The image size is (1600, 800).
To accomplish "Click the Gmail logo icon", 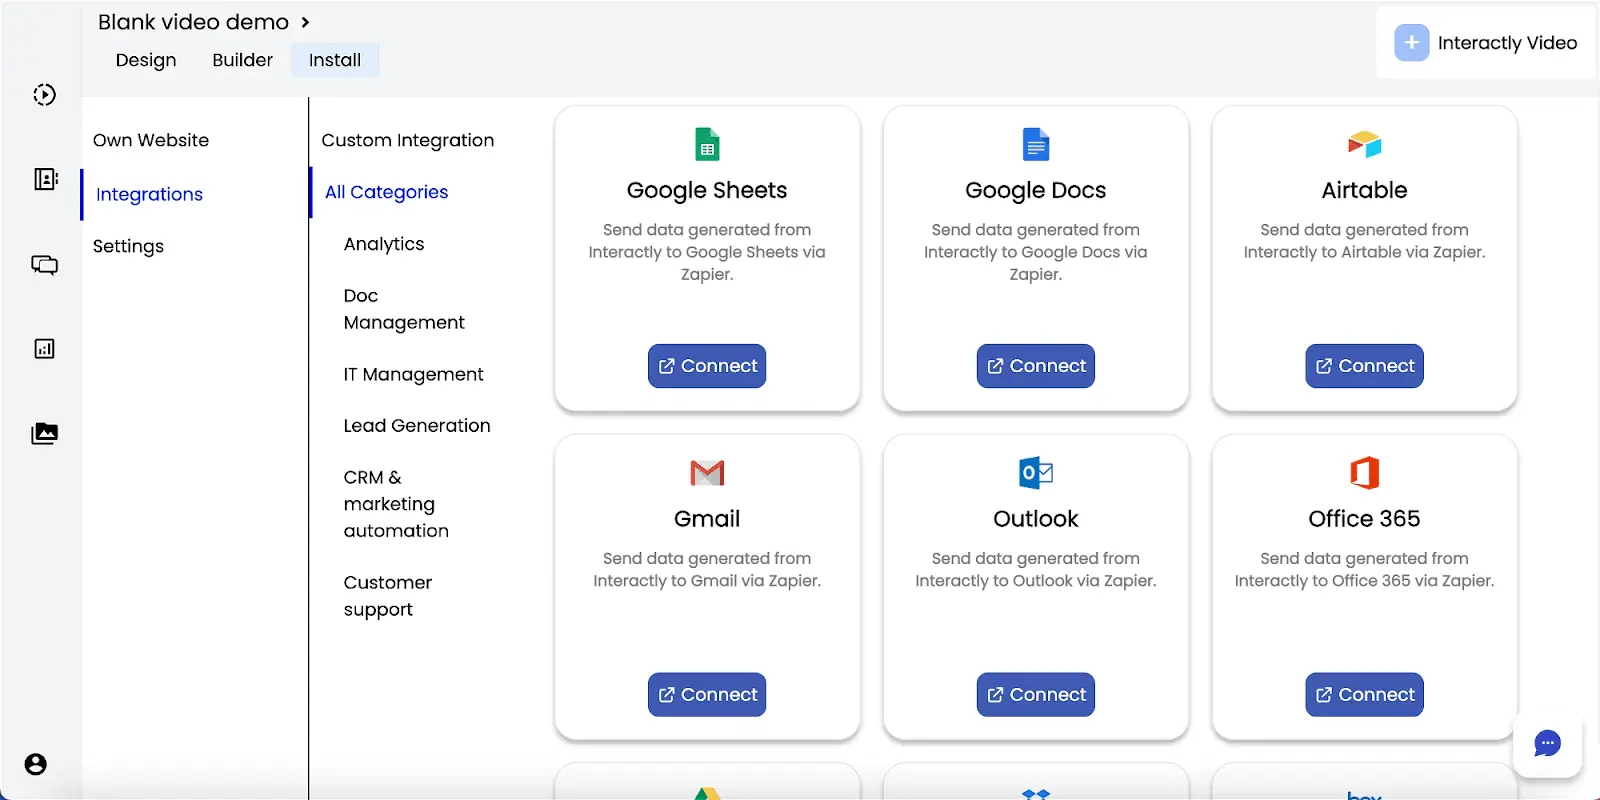I will coord(707,473).
